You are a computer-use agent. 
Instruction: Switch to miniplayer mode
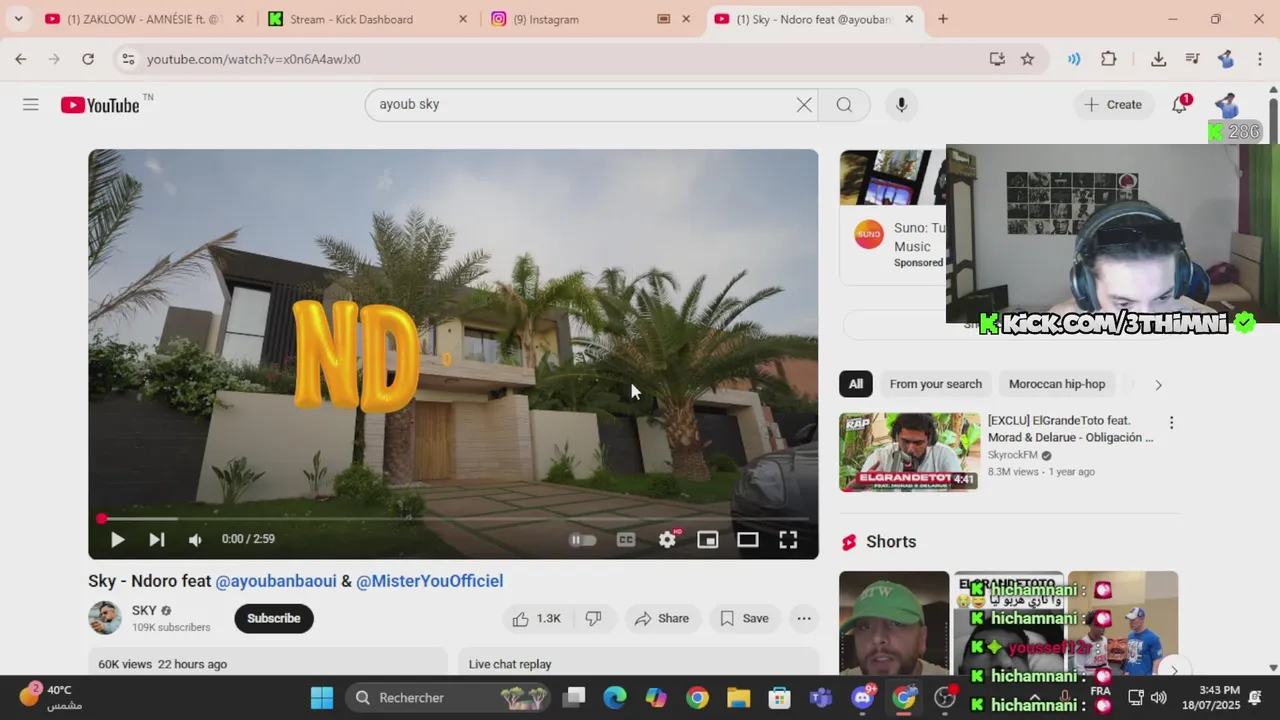tap(707, 539)
